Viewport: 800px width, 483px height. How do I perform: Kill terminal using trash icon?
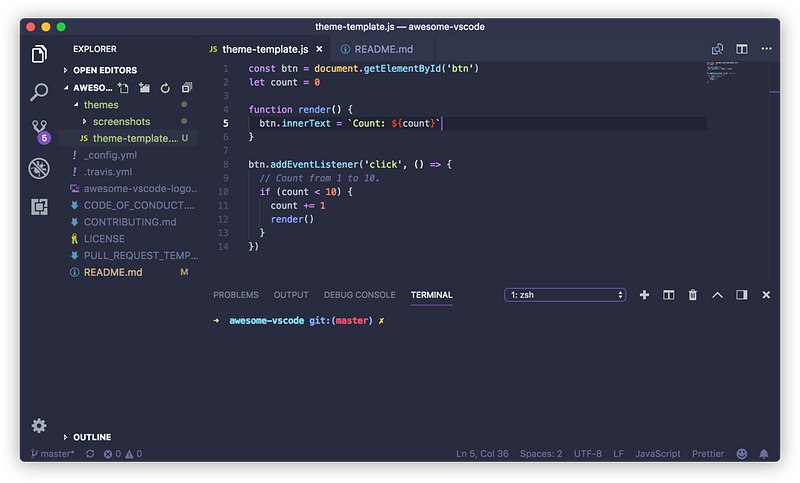click(x=692, y=295)
